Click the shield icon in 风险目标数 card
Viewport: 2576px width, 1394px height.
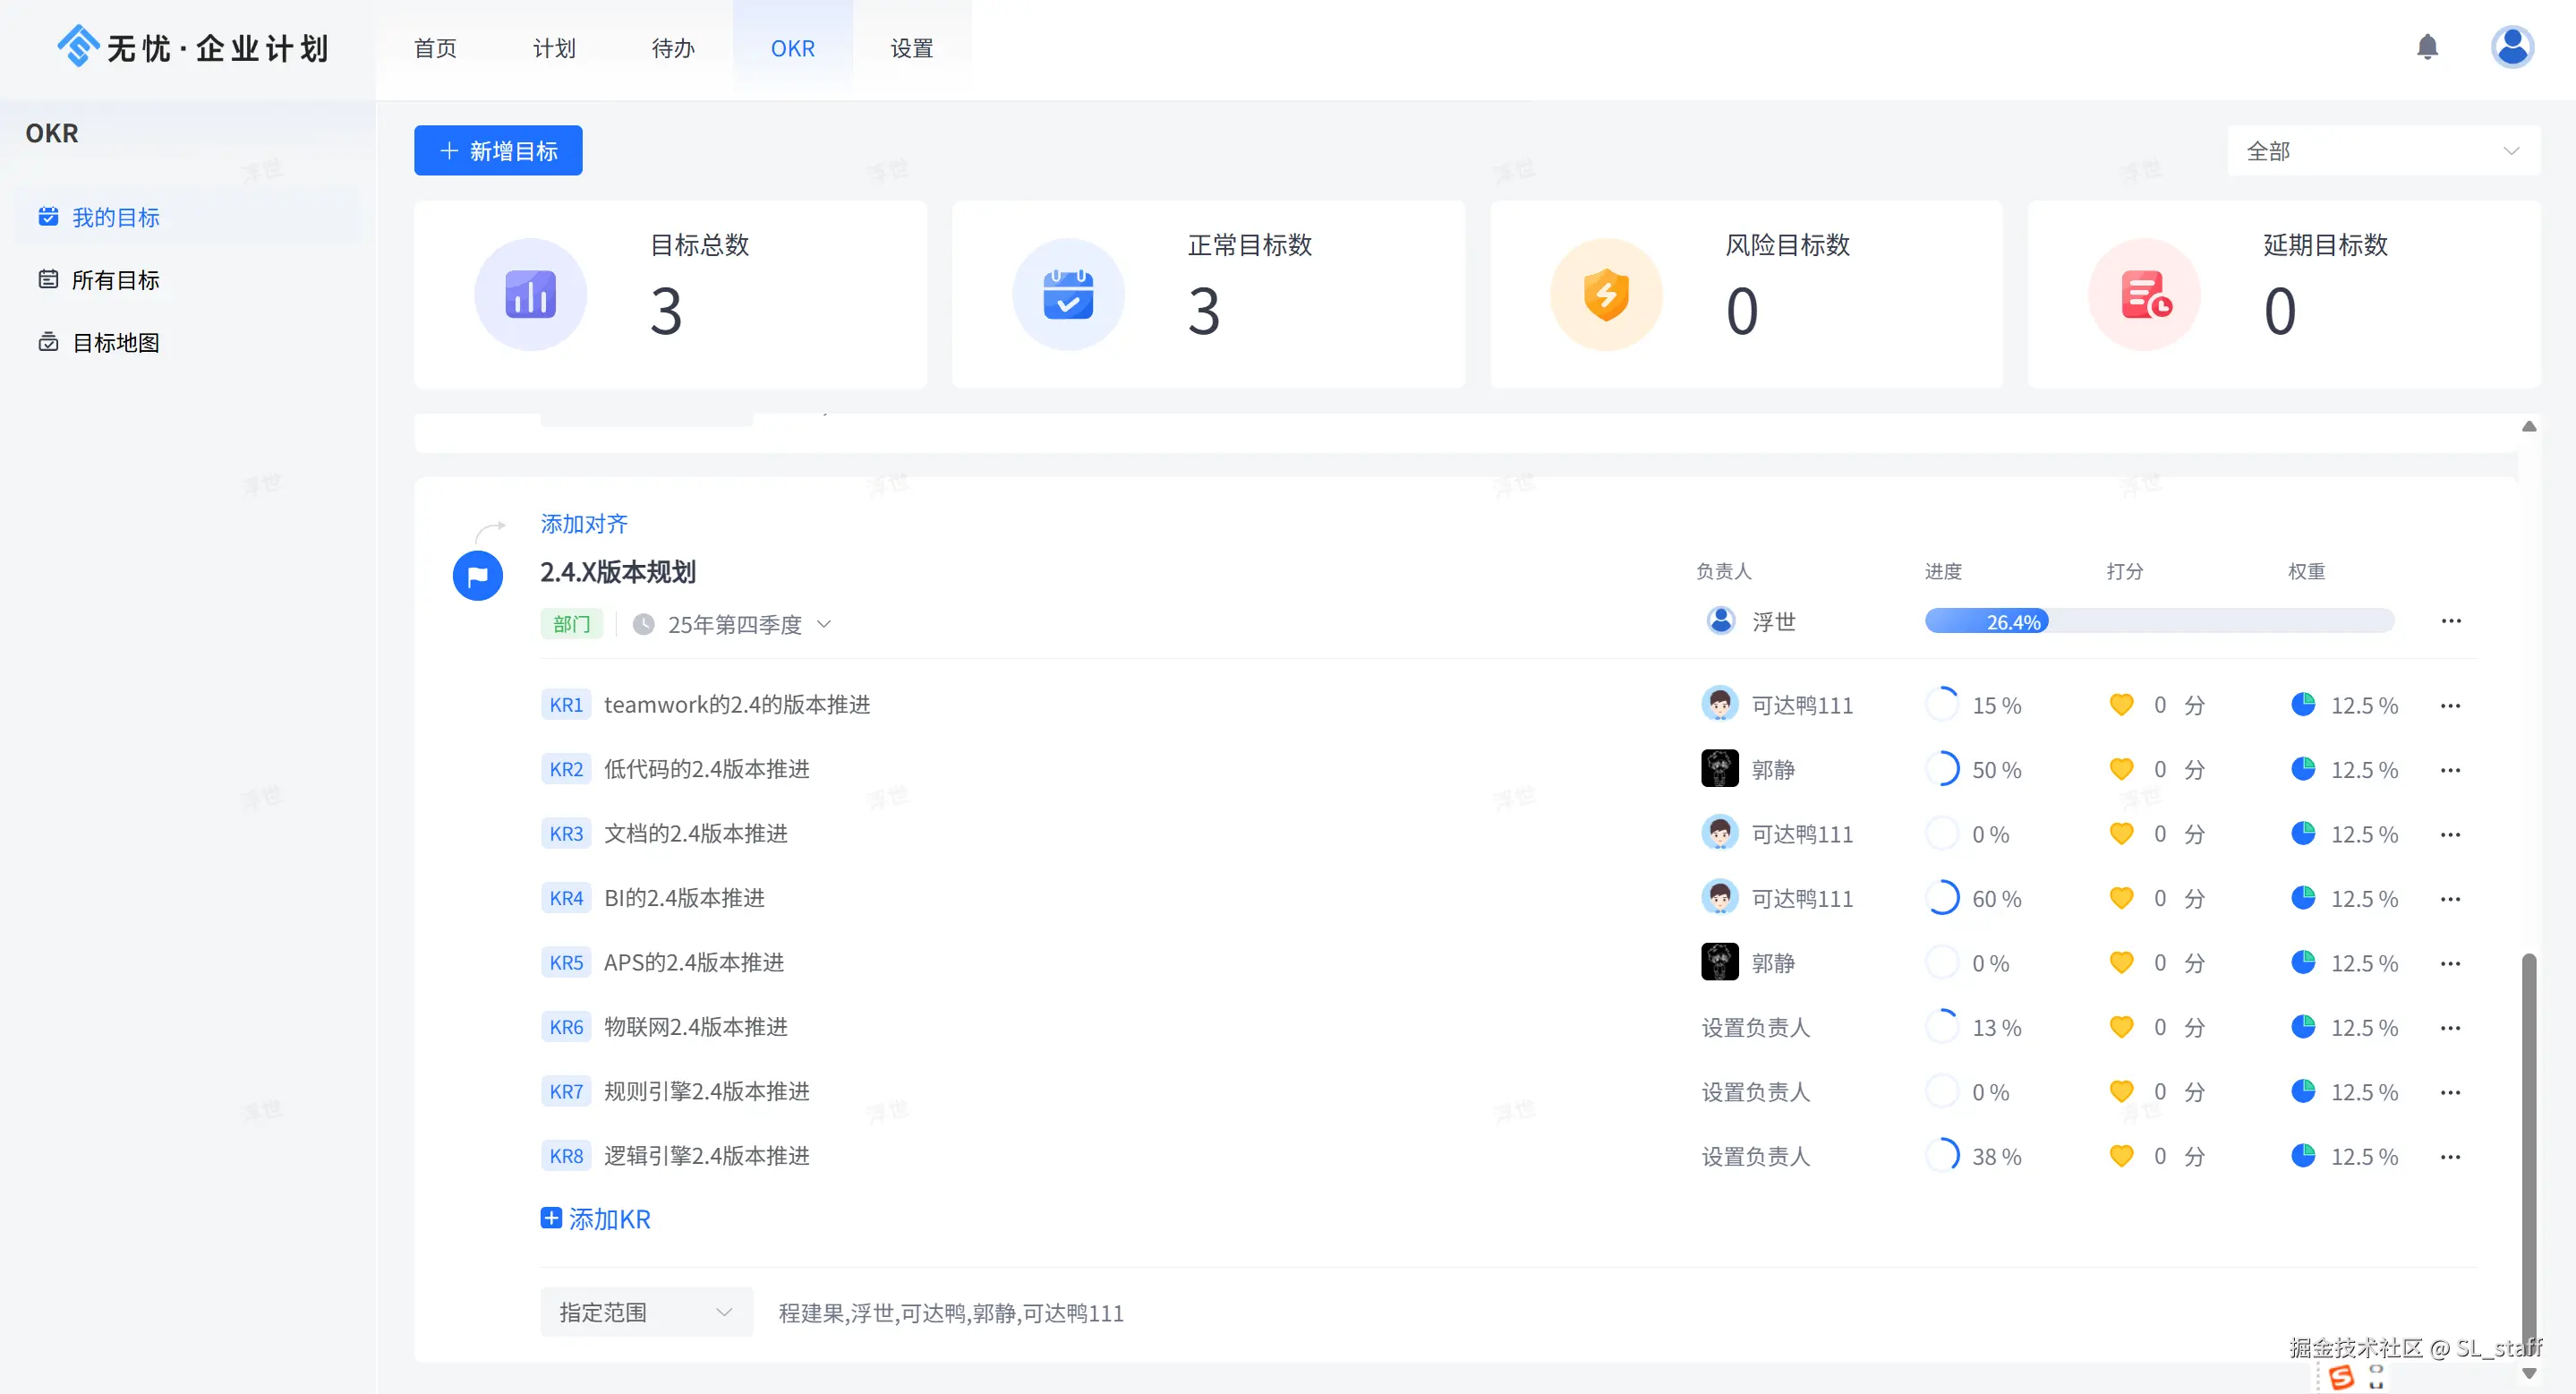tap(1606, 295)
